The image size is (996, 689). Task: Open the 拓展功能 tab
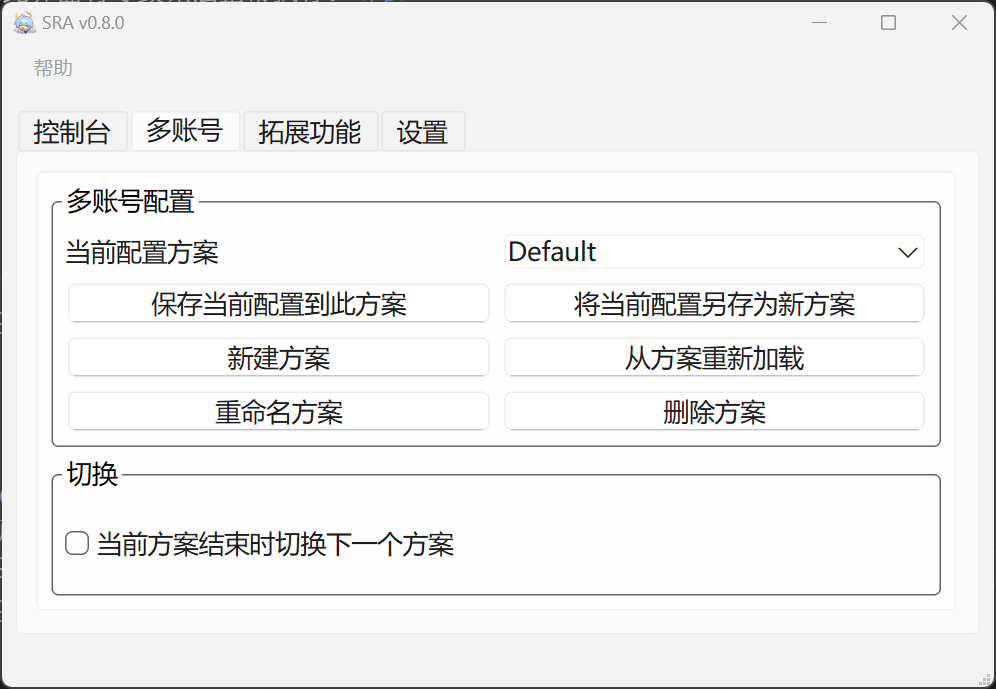pyautogui.click(x=310, y=131)
